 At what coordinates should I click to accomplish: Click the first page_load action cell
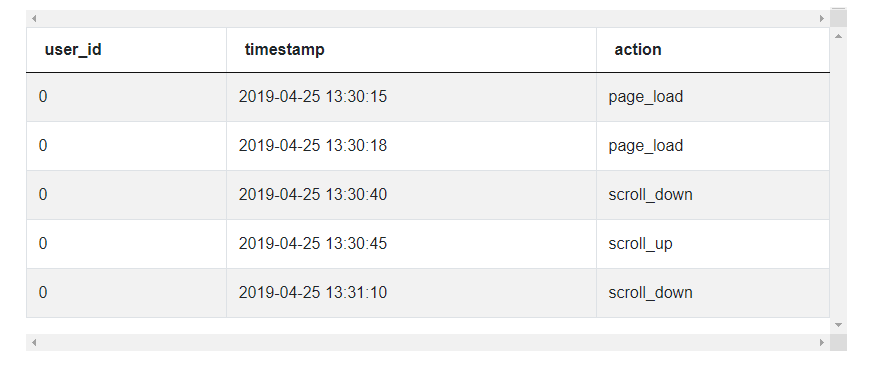(x=713, y=97)
